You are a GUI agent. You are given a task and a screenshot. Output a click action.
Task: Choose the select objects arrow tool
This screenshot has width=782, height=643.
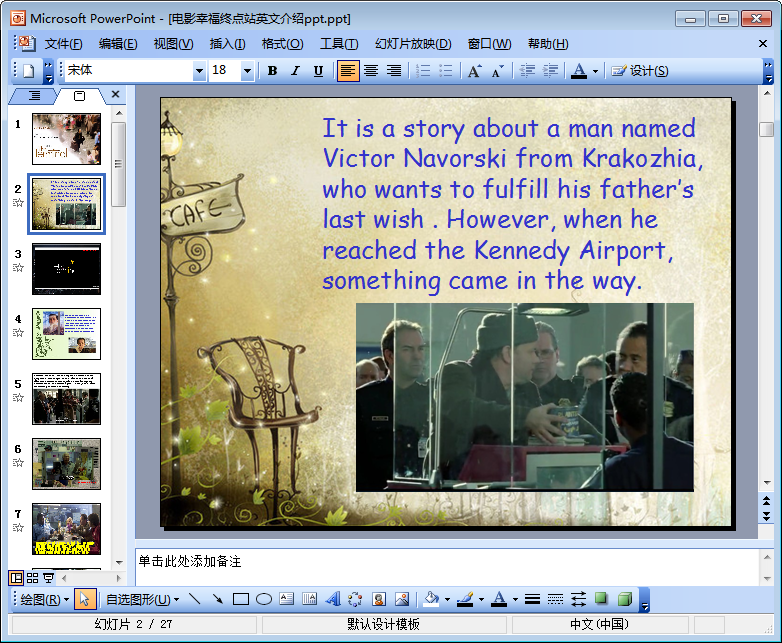click(x=85, y=599)
